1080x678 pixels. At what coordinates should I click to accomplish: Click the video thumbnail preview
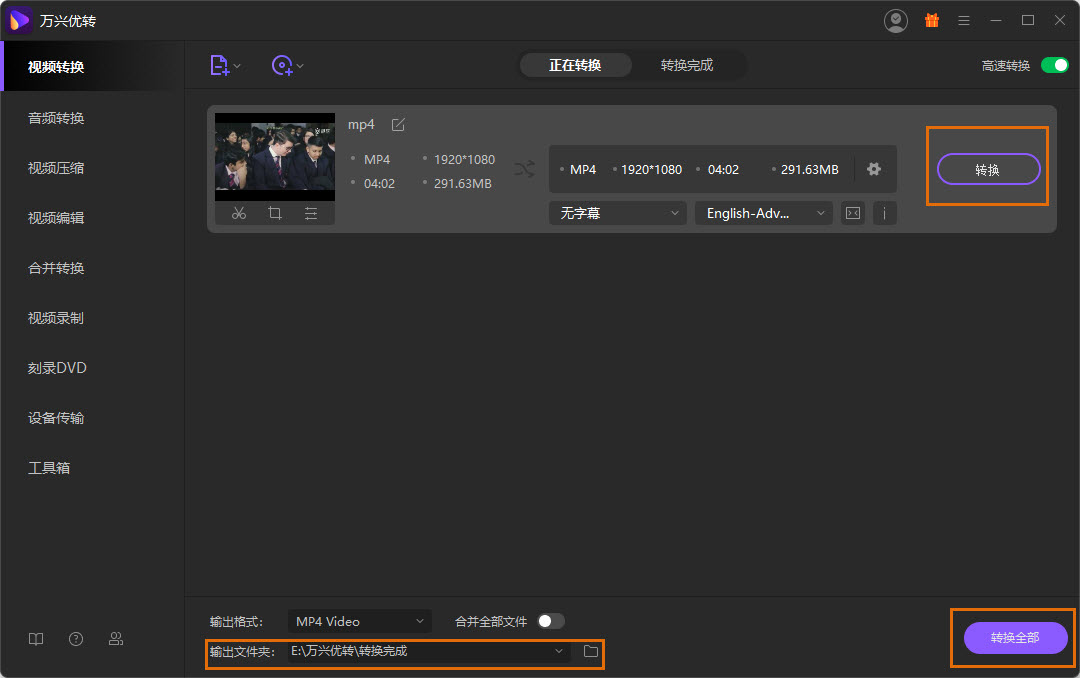pos(275,157)
